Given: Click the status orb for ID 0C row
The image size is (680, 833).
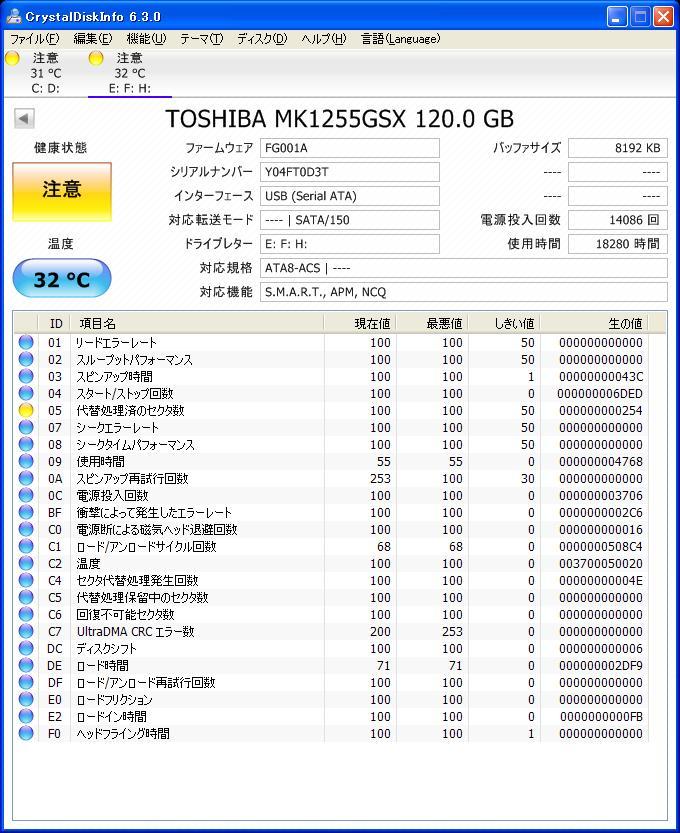Looking at the screenshot, I should point(26,495).
